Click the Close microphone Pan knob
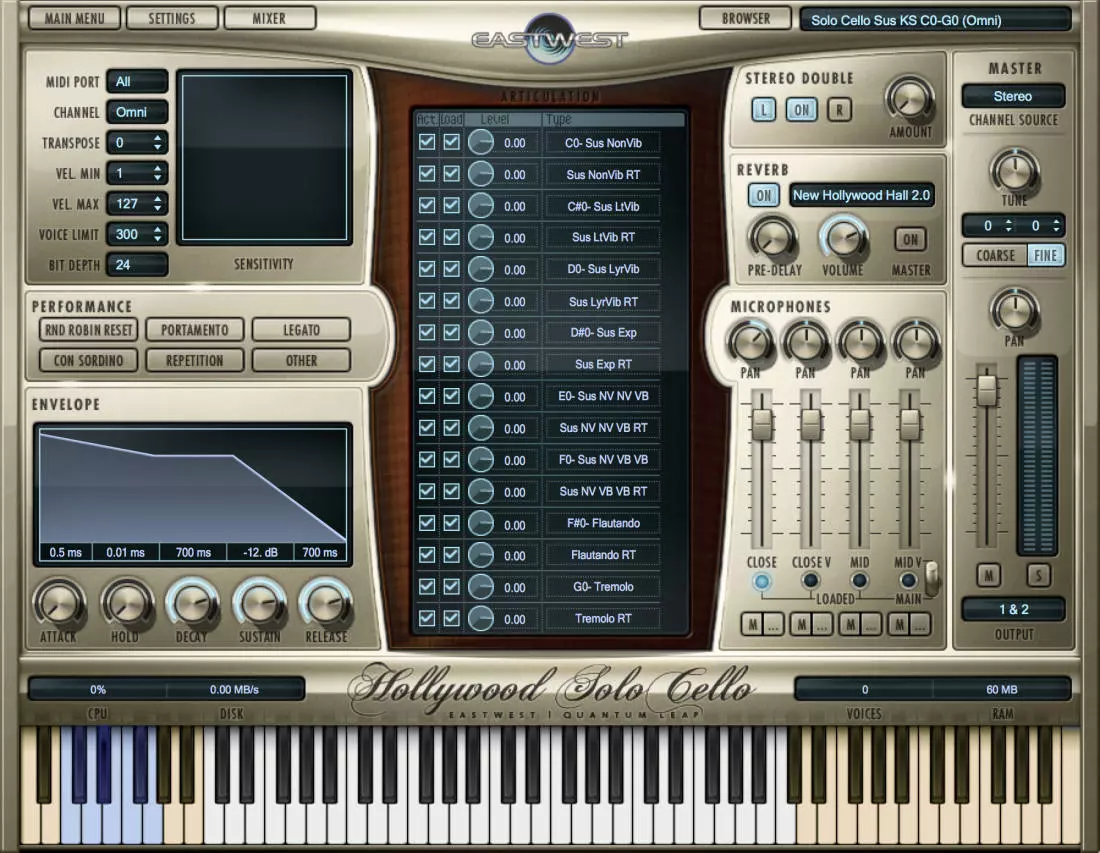The height and width of the screenshot is (853, 1100). (751, 342)
